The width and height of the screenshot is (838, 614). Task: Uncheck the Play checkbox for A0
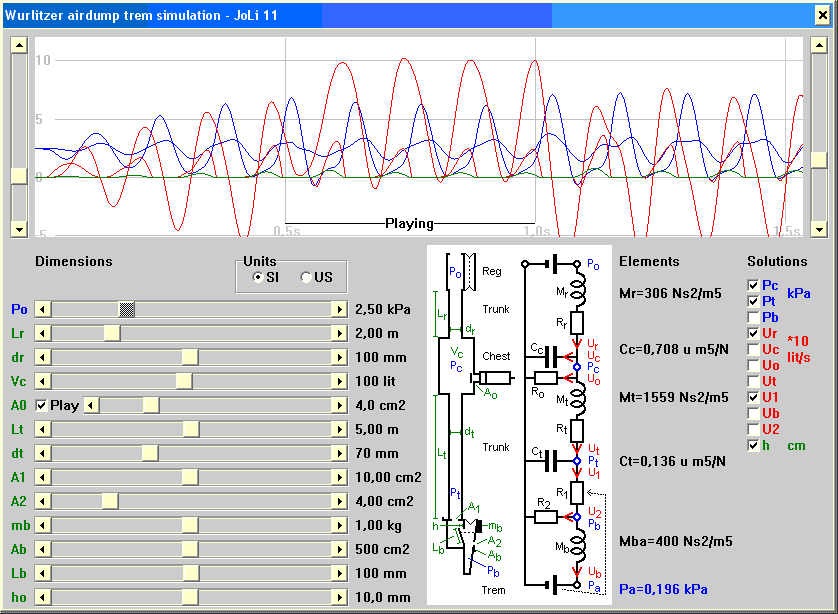42,405
